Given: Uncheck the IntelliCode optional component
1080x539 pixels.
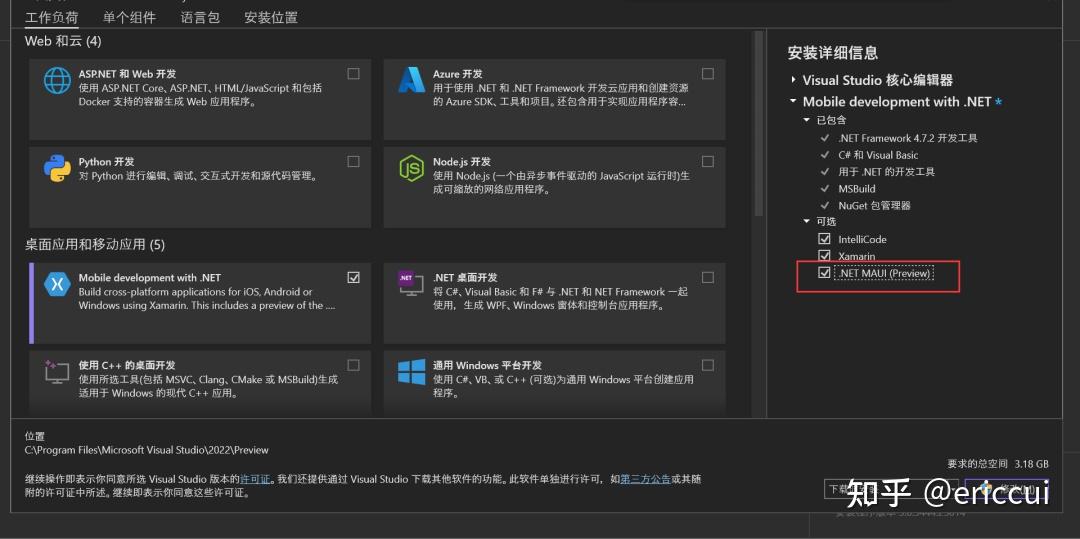Looking at the screenshot, I should (x=824, y=239).
